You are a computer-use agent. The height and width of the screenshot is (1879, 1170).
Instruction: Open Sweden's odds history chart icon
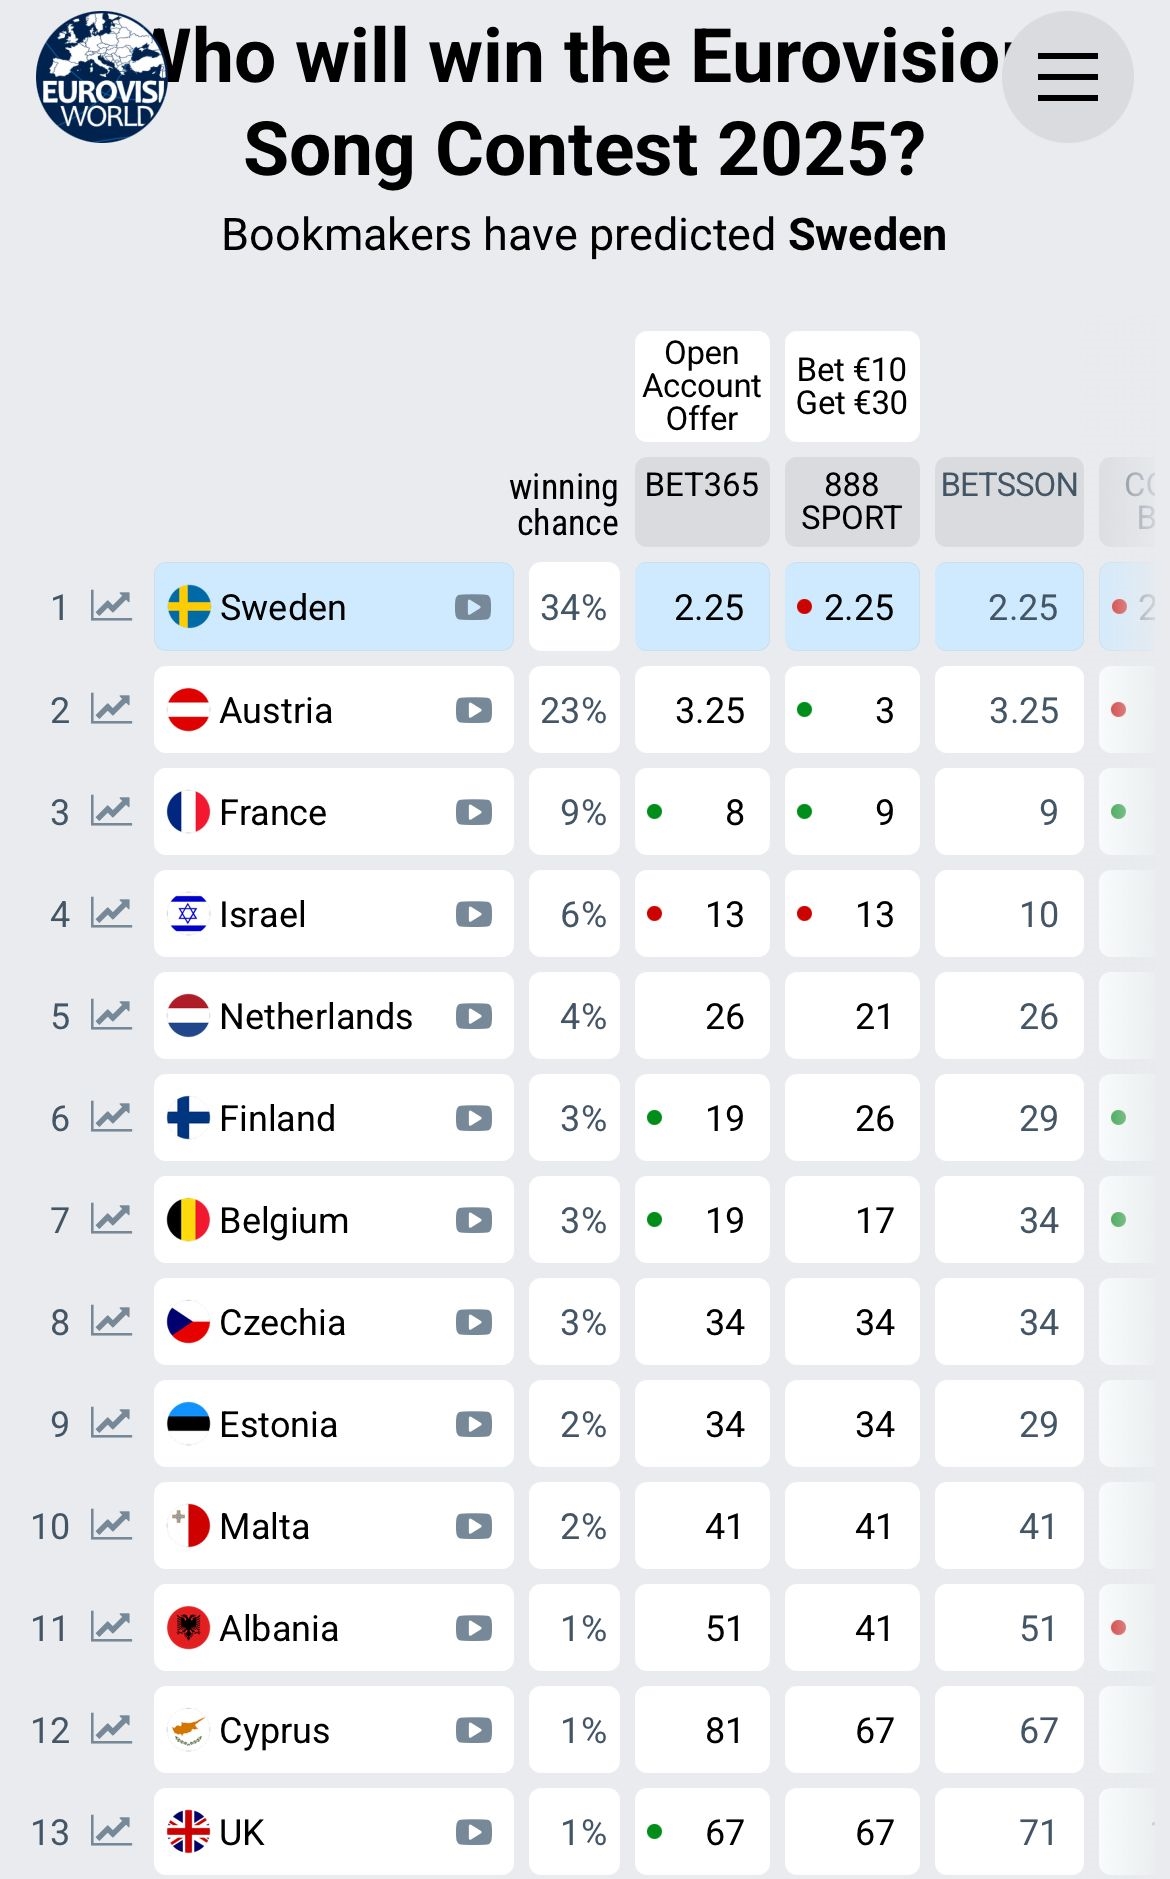(x=111, y=606)
